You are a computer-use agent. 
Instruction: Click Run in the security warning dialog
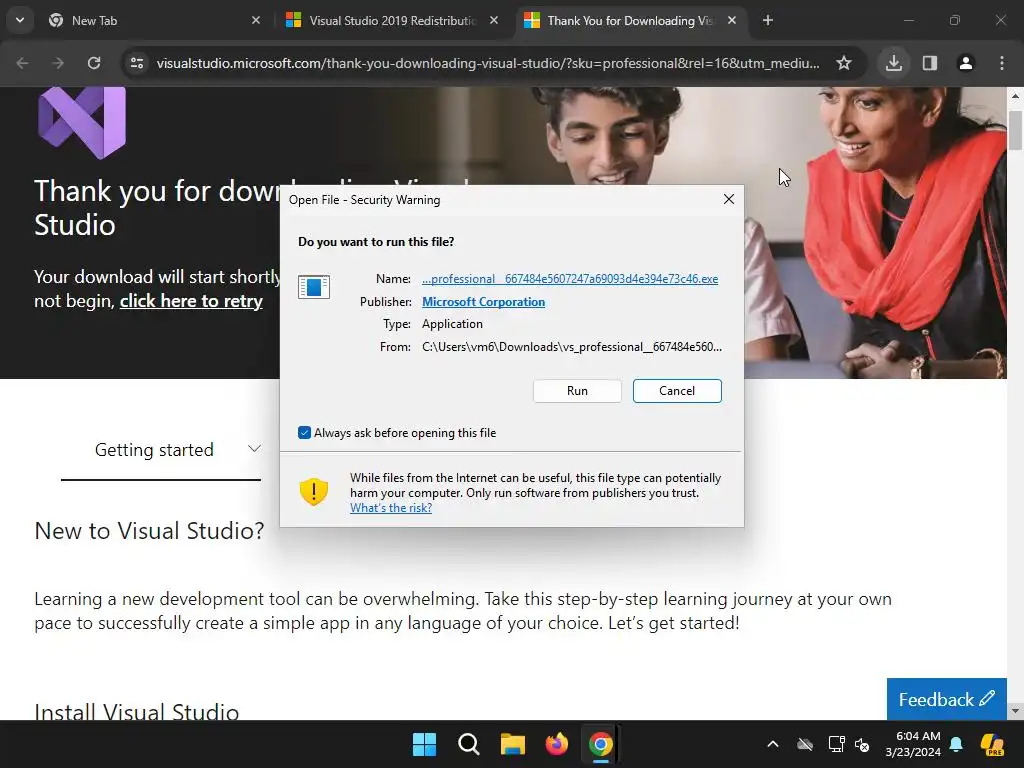577,391
